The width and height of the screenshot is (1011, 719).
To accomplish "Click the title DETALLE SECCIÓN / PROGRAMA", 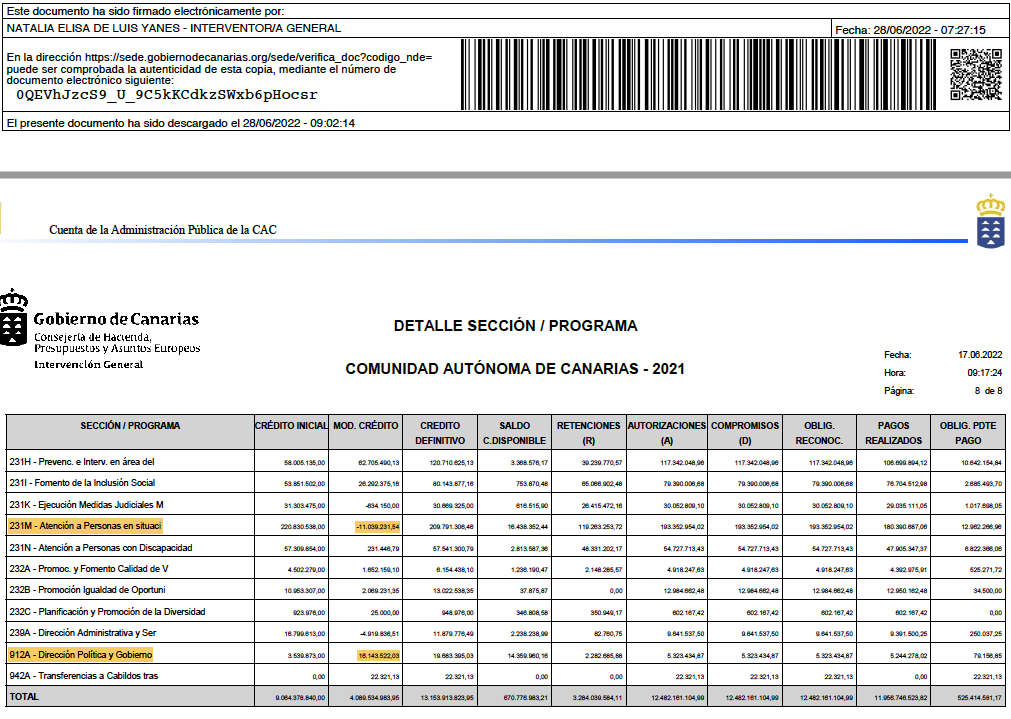I will [516, 326].
